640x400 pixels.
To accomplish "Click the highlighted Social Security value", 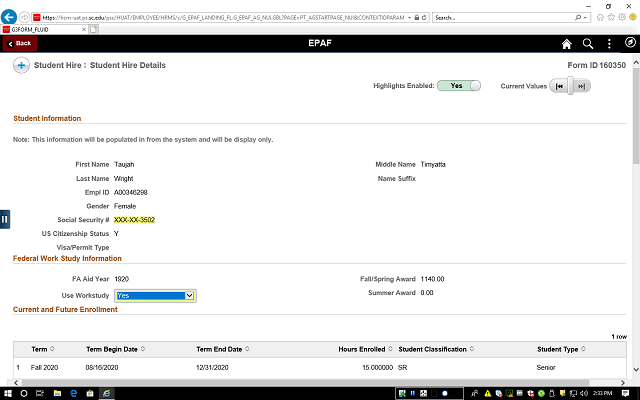I will pos(134,220).
